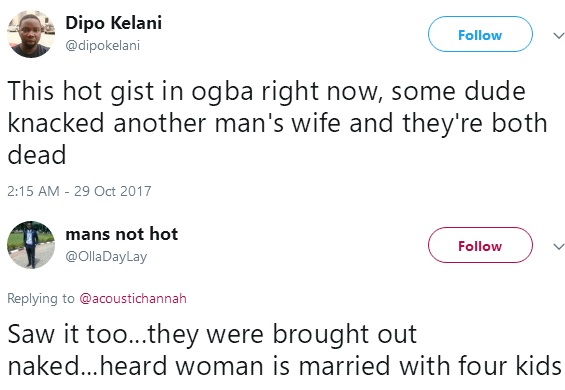Click the word 'dead' ending the first tweet

[x=37, y=155]
